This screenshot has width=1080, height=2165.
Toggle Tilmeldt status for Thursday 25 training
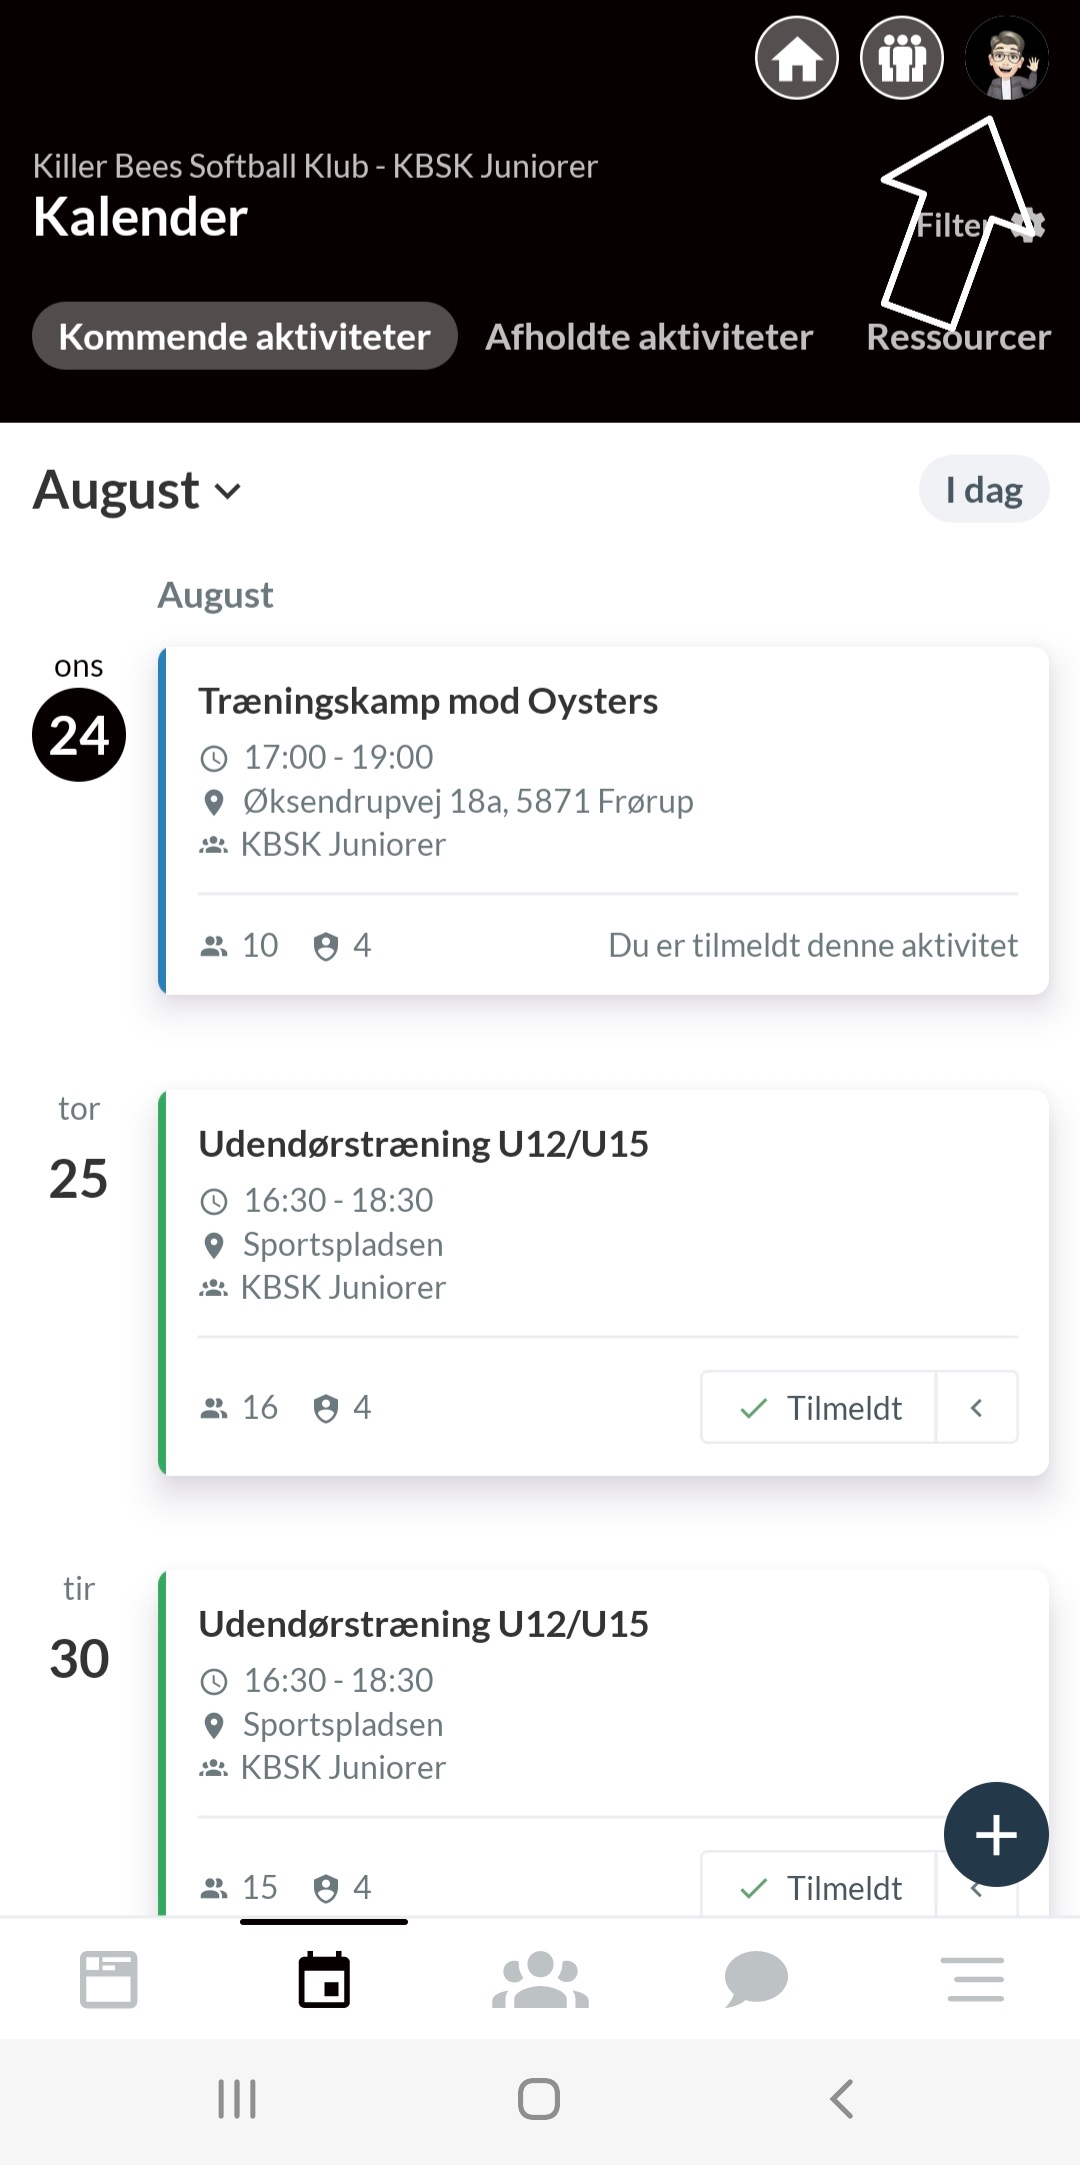click(x=818, y=1407)
